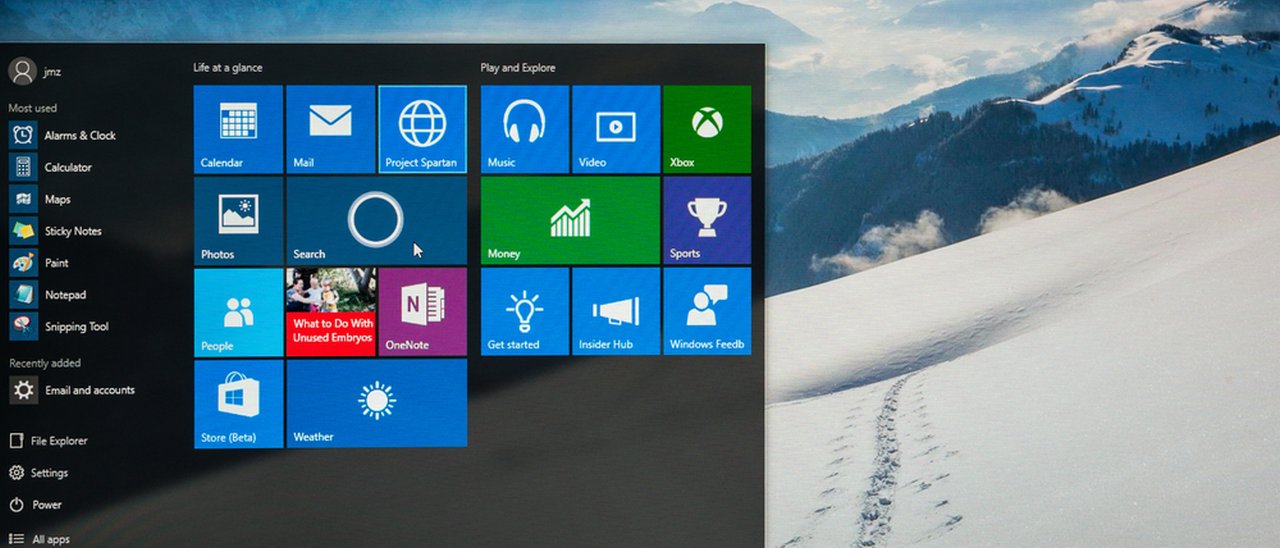Open the Sports trophy tile

point(707,220)
